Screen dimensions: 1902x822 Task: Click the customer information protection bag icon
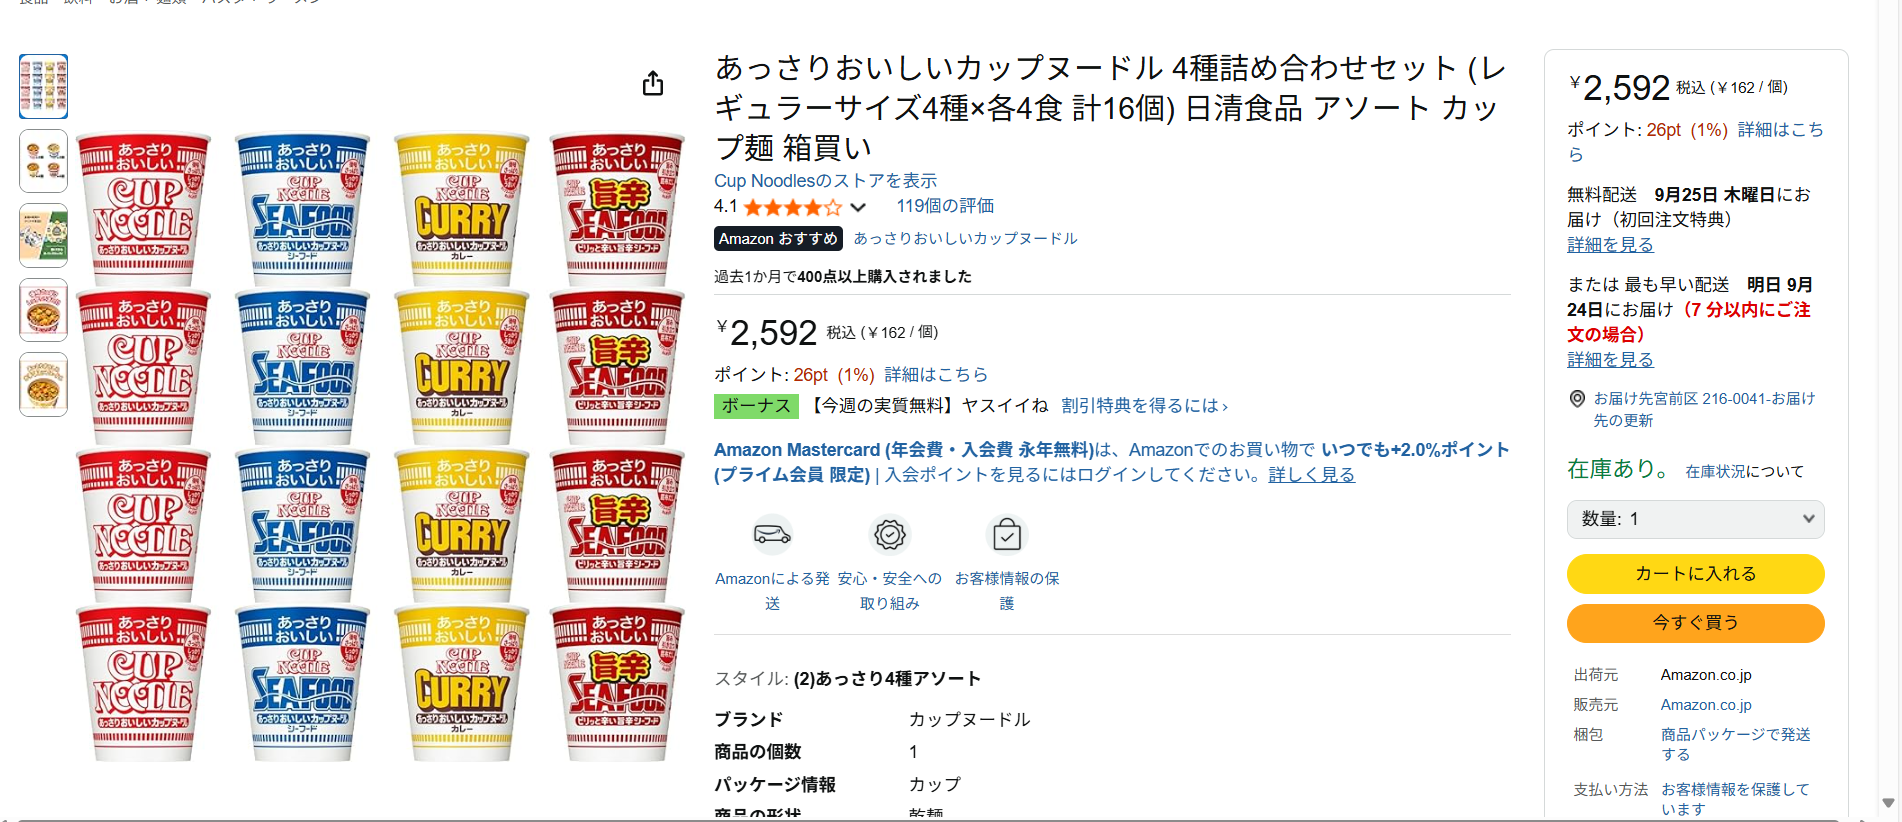[x=1007, y=535]
